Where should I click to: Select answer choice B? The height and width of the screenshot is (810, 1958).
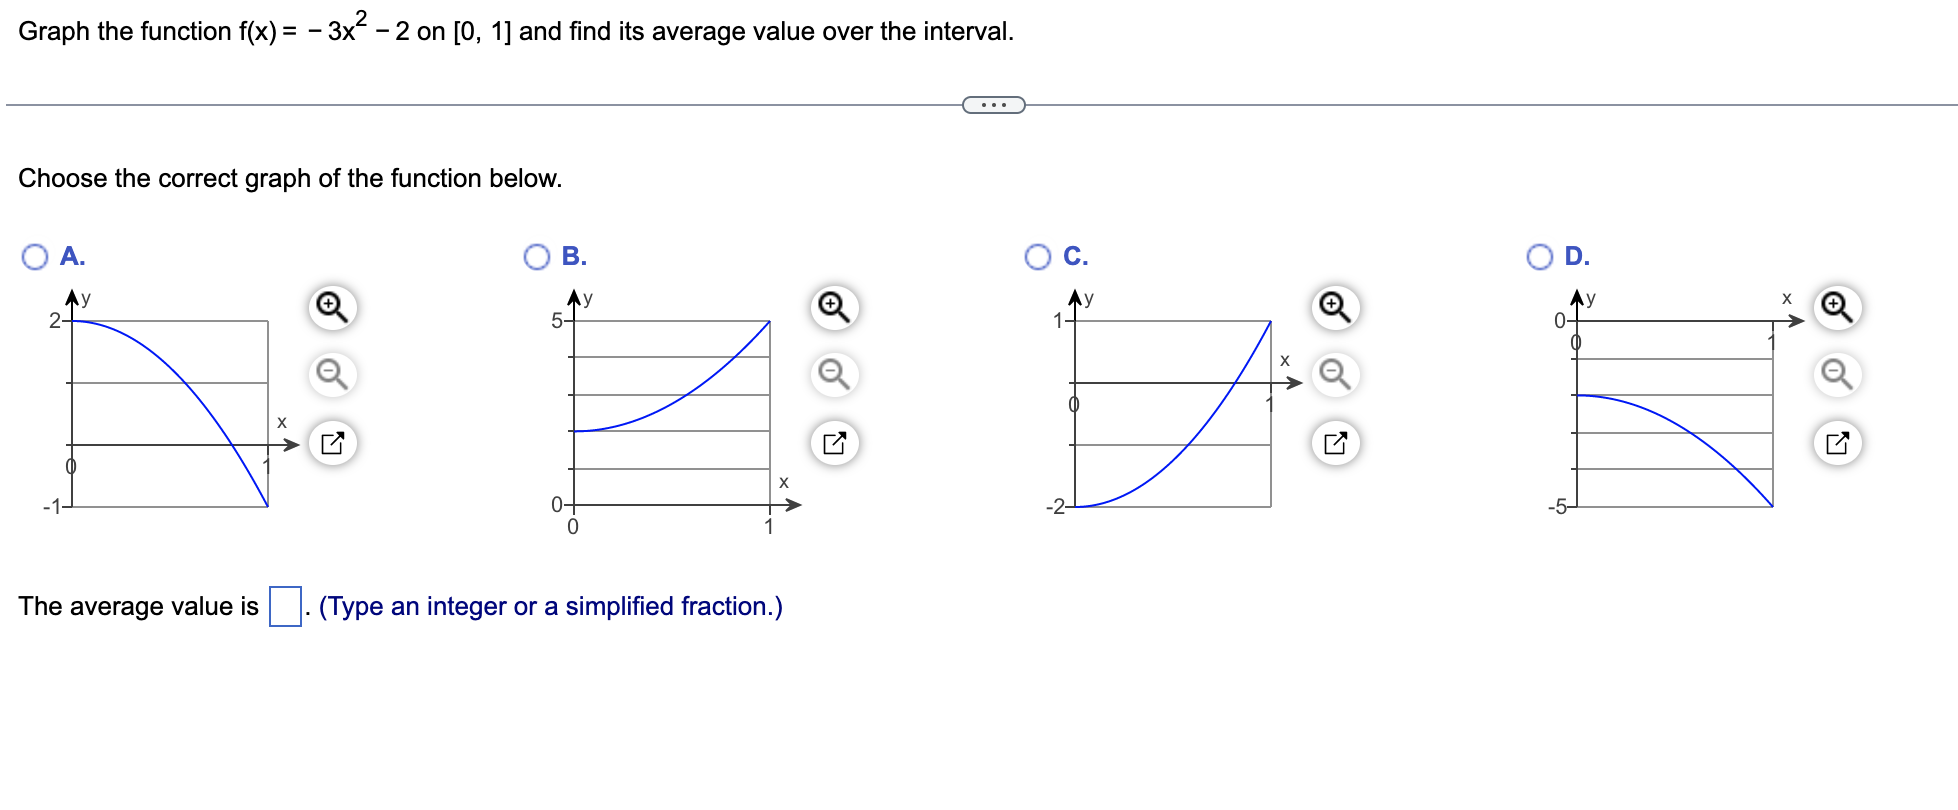coord(537,256)
